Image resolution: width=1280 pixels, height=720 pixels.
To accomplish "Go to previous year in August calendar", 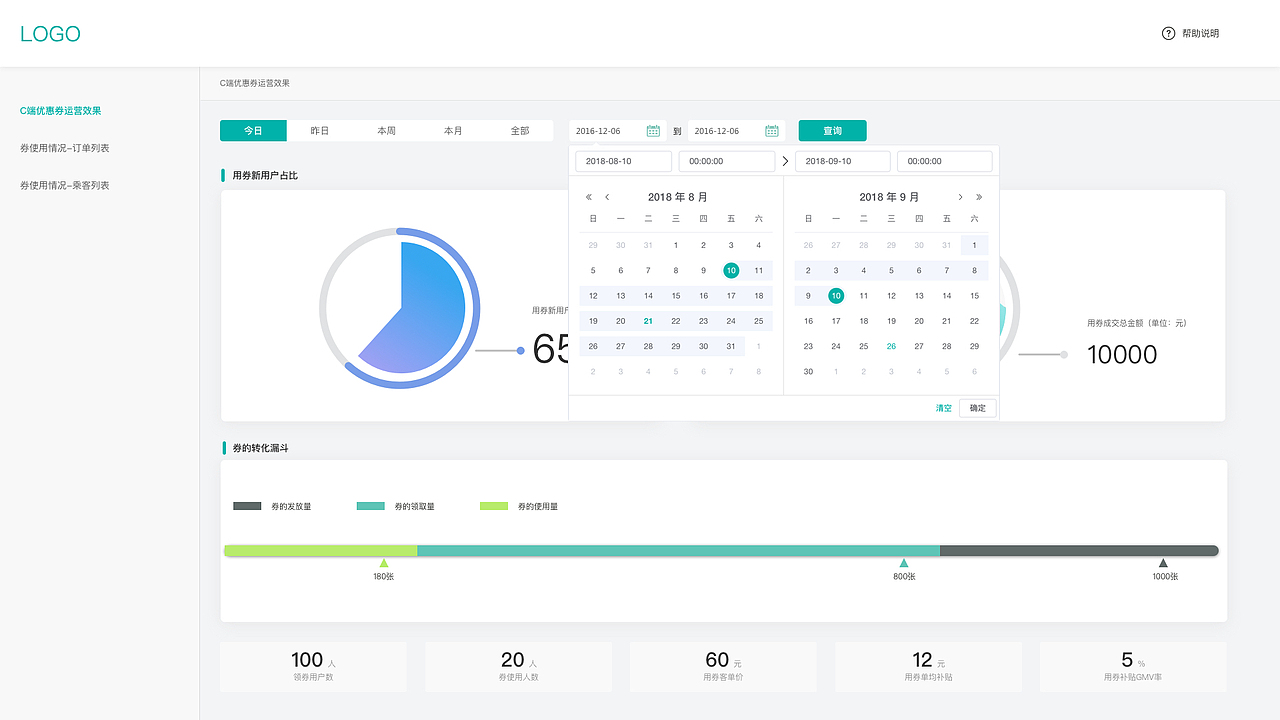I will (x=589, y=197).
